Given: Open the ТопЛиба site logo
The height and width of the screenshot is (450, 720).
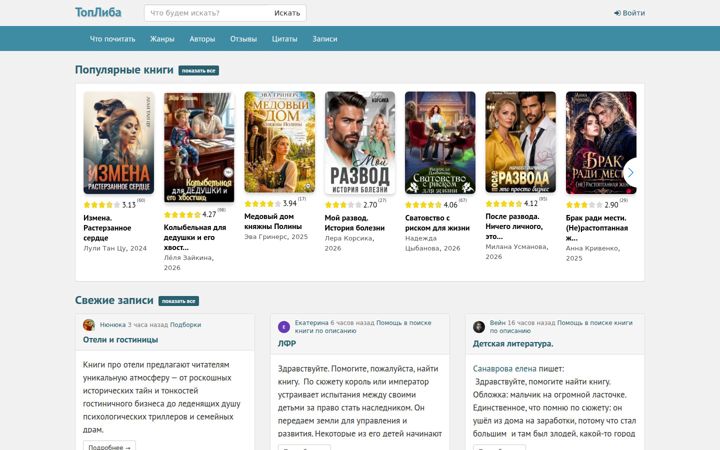Looking at the screenshot, I should tap(98, 12).
